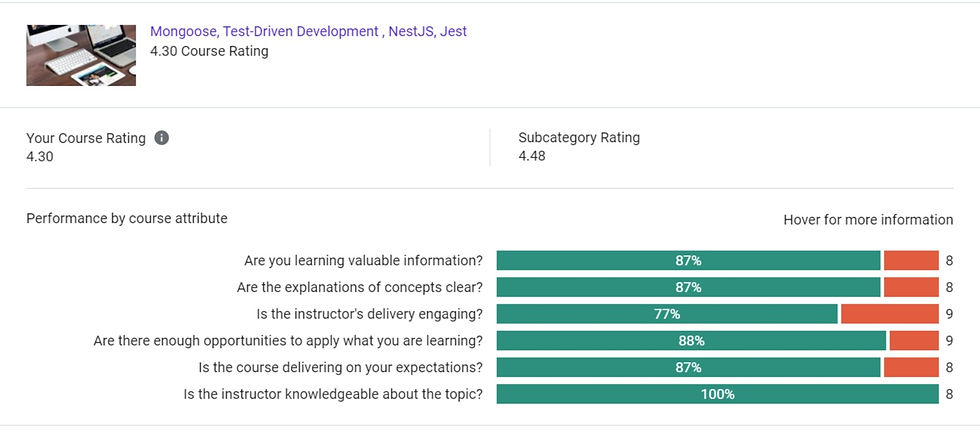This screenshot has height=438, width=980.
Task: Click 'Are you learning valuable information?' label
Action: tap(363, 260)
